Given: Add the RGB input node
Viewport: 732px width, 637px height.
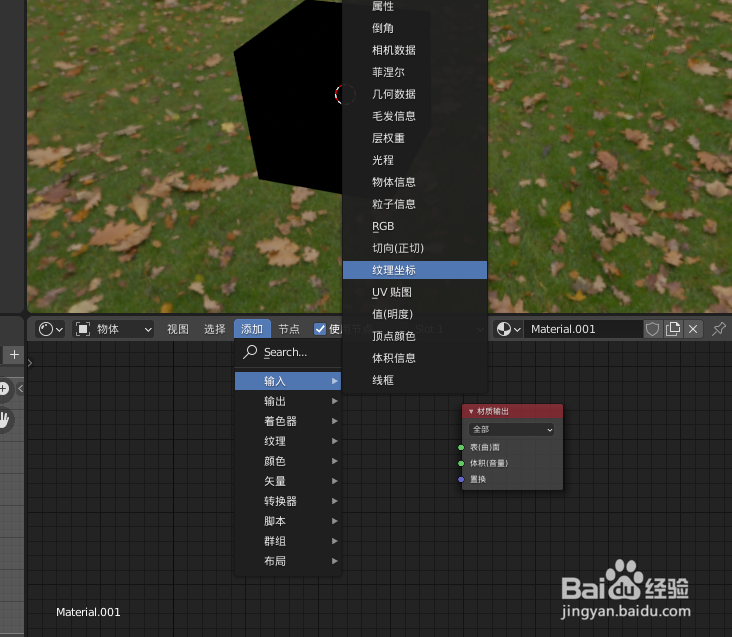Looking at the screenshot, I should coord(415,226).
